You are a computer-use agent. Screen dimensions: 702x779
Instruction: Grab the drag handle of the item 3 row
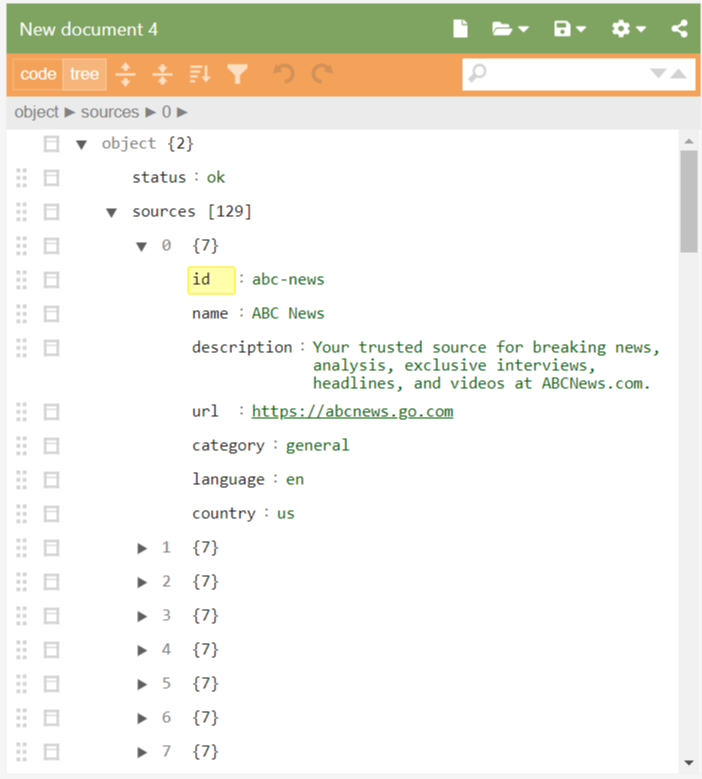[21, 616]
